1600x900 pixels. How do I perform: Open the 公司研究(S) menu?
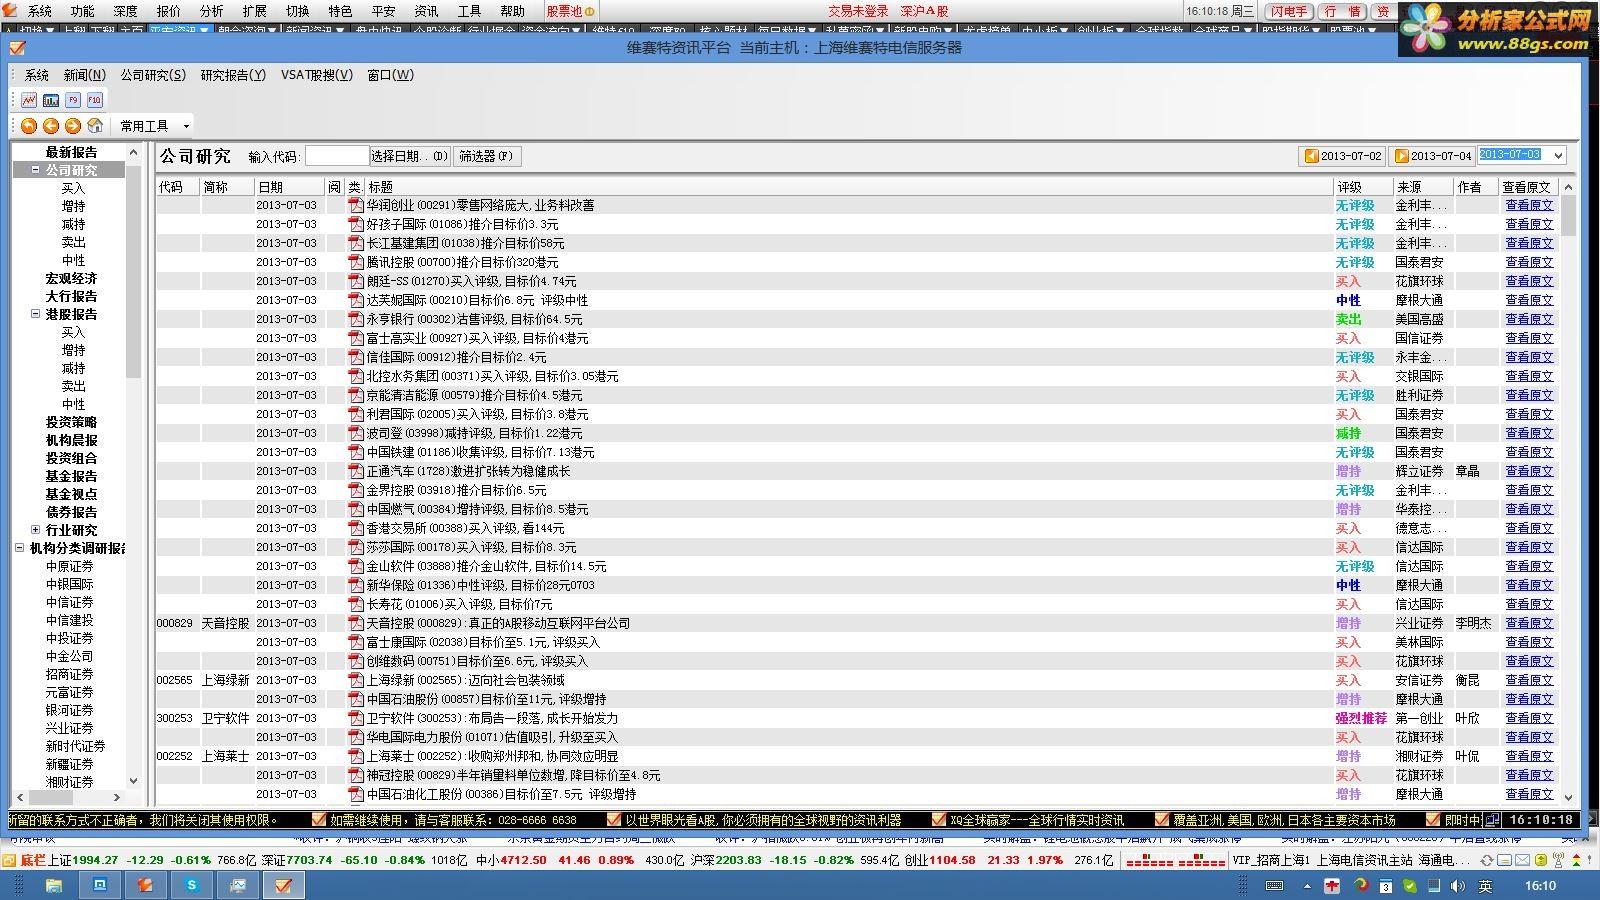(x=153, y=75)
